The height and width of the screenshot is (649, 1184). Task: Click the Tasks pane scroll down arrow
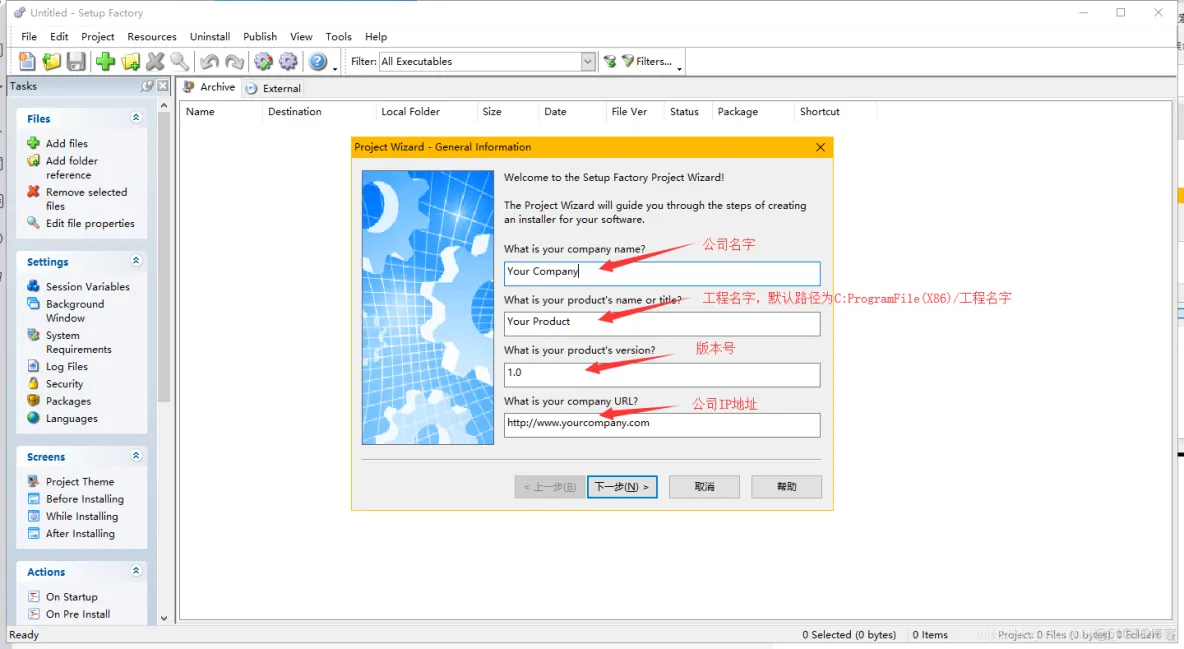coord(164,617)
